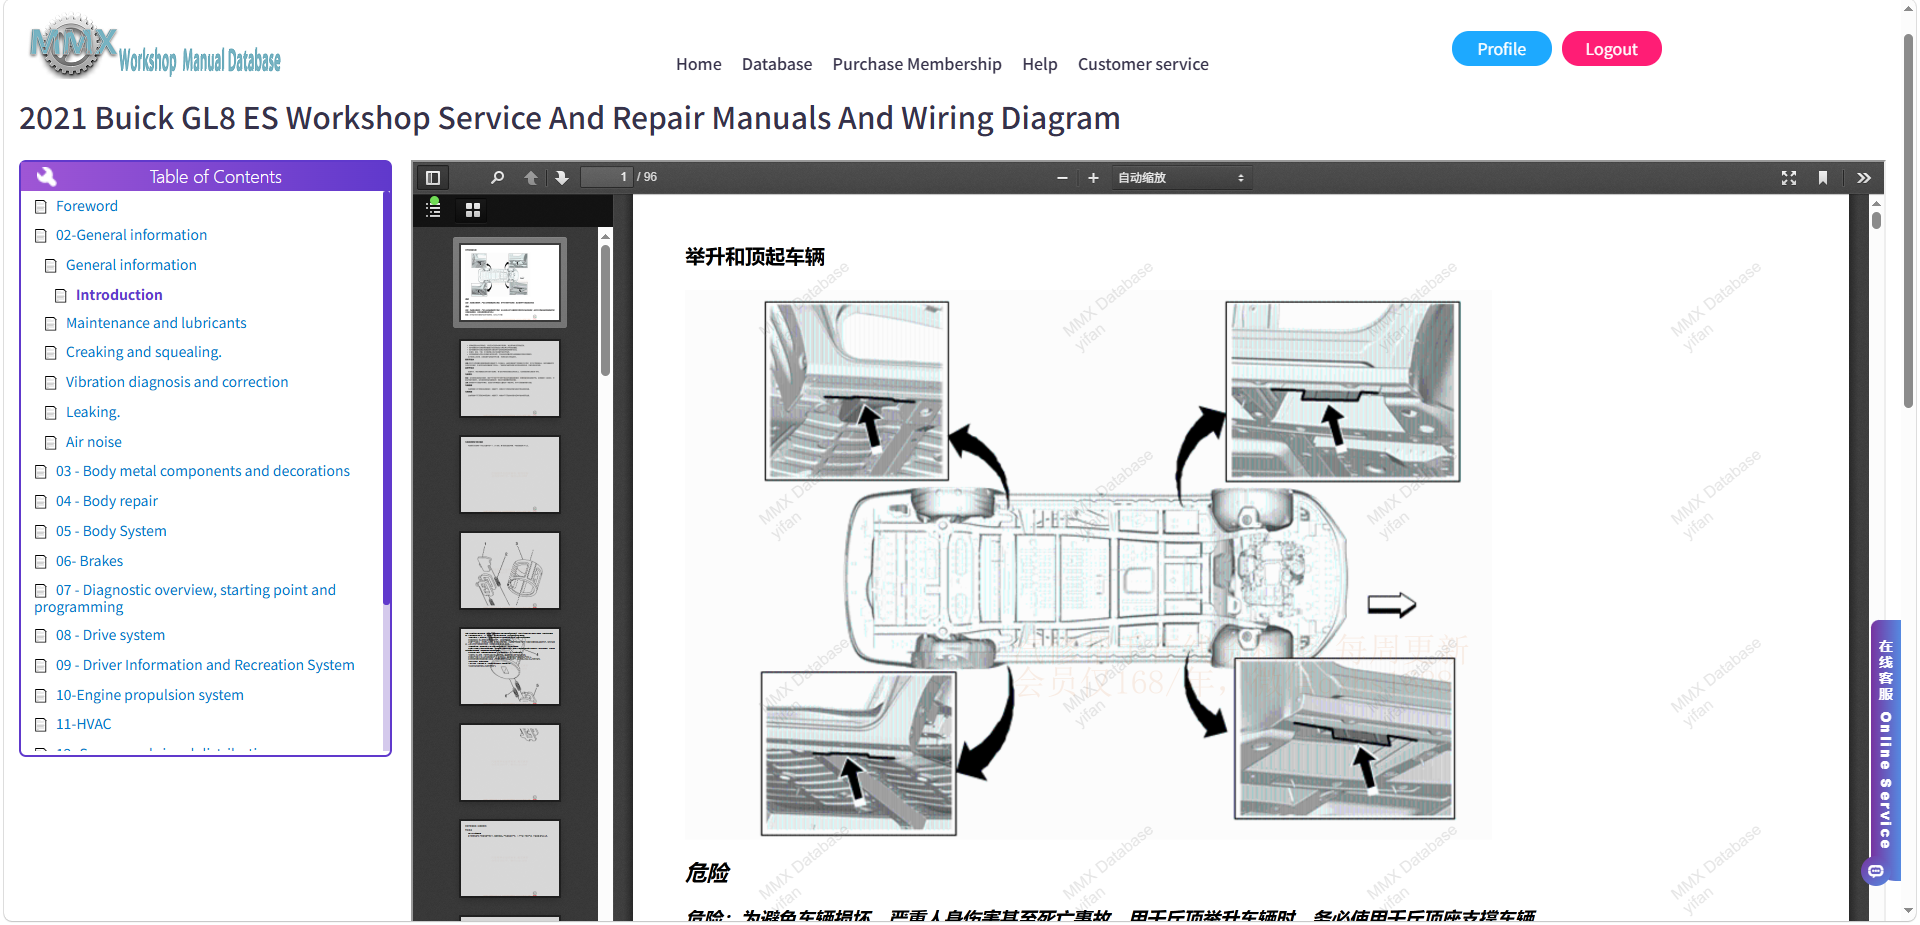Open the Air noise entry
1920x925 pixels.
pyautogui.click(x=94, y=442)
